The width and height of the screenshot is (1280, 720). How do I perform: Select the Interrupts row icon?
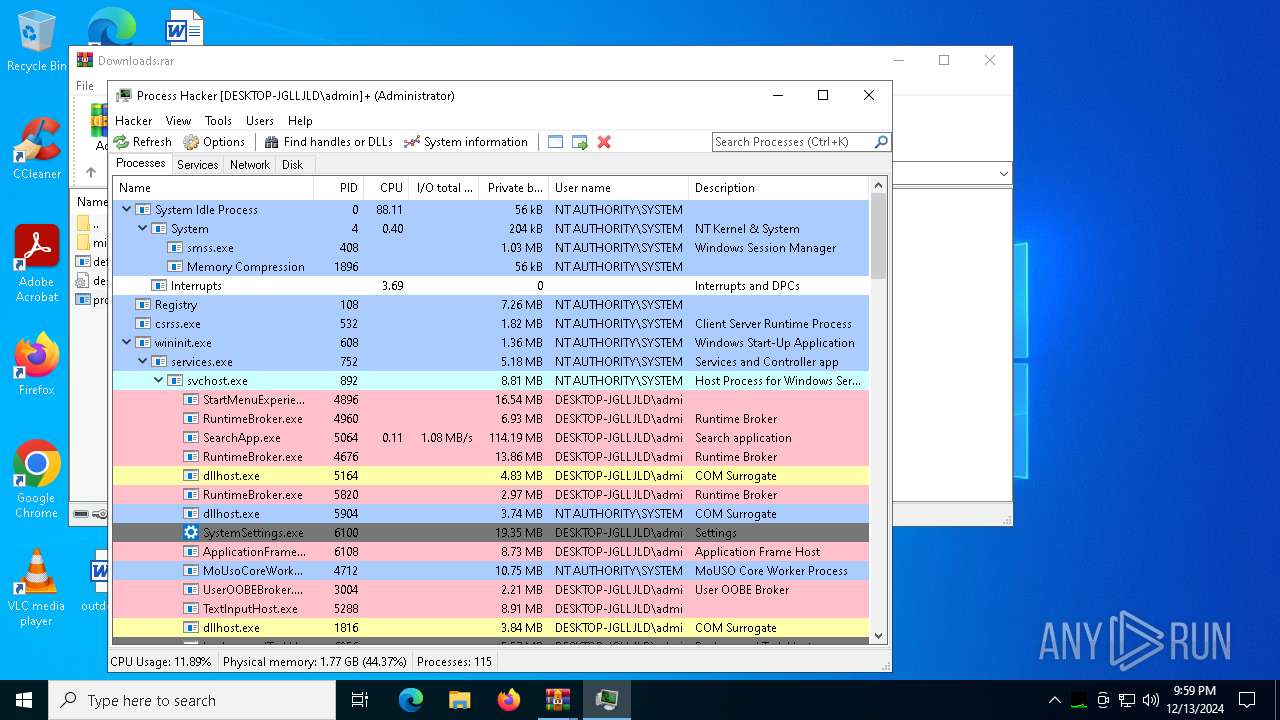coord(159,285)
